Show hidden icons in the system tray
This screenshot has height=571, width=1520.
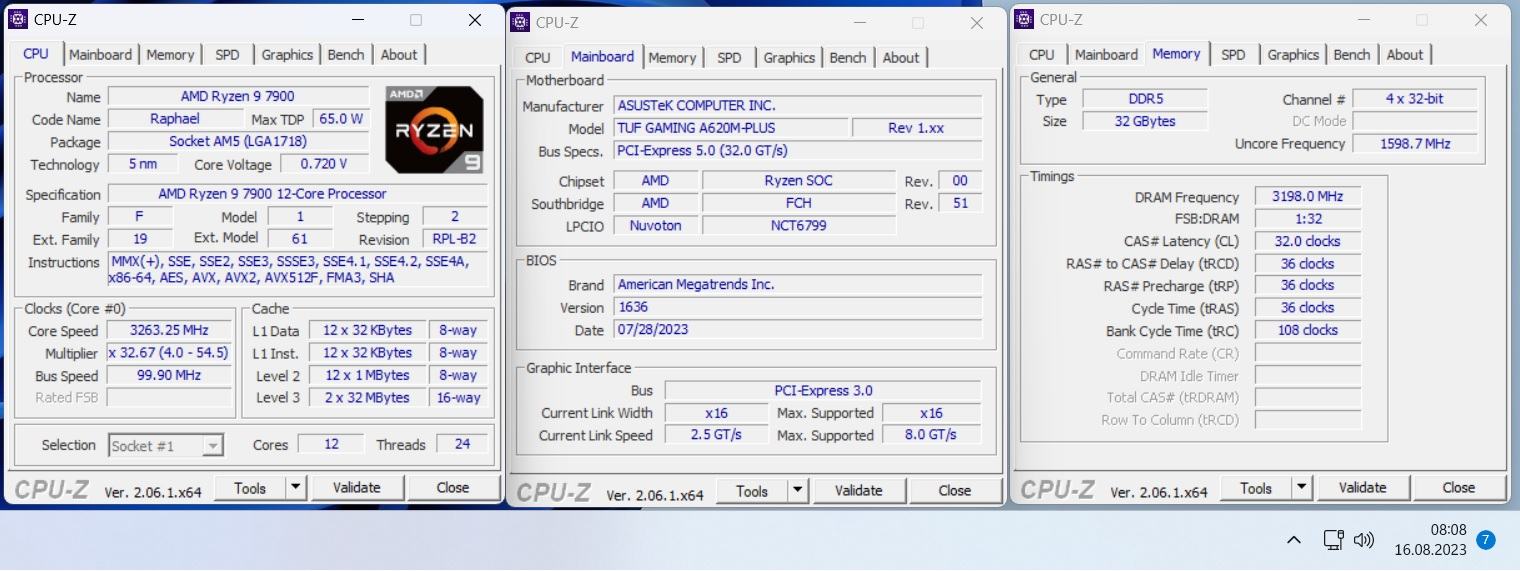(1293, 540)
